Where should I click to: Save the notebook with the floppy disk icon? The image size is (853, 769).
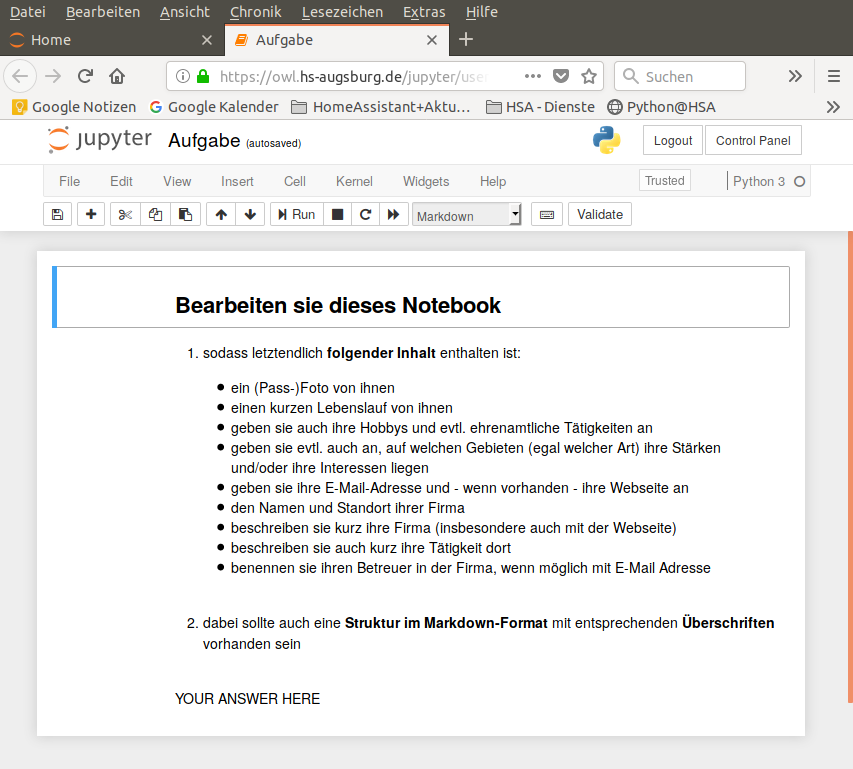tap(57, 214)
